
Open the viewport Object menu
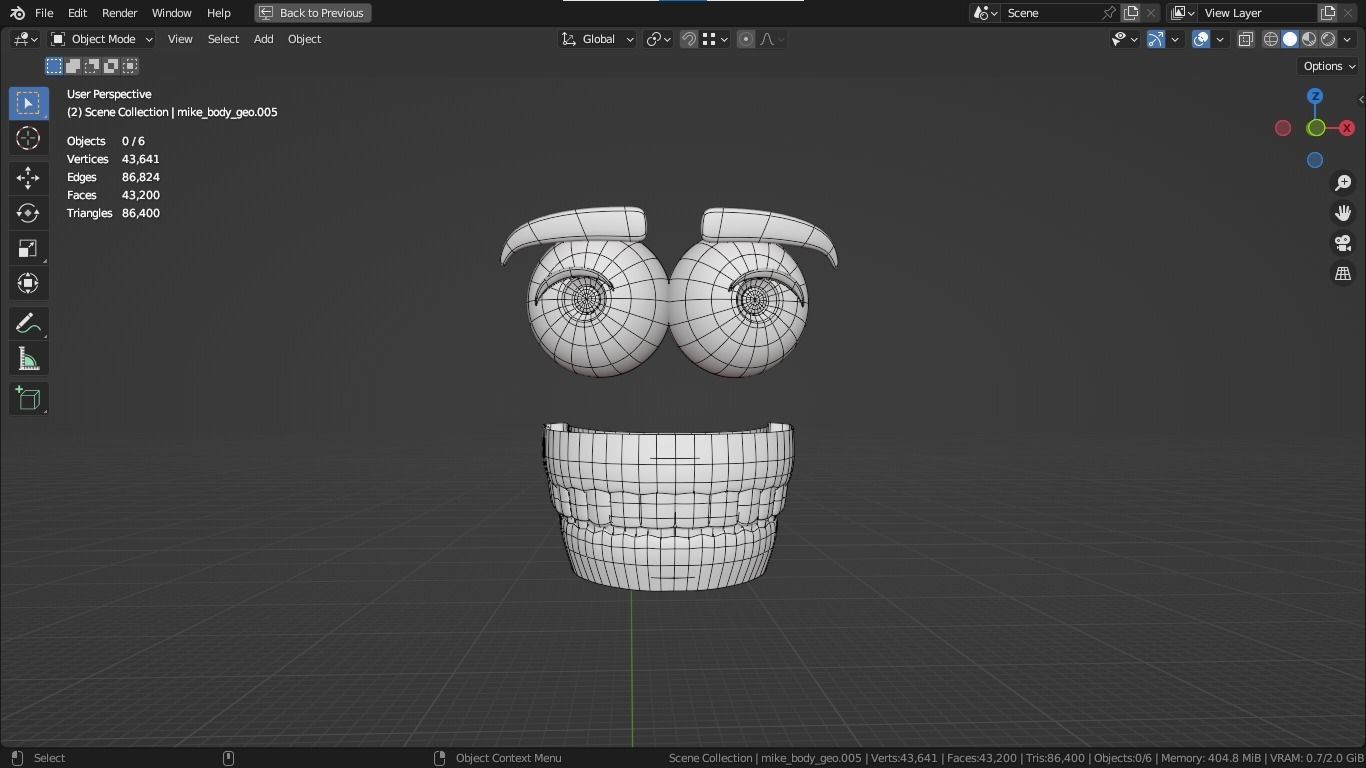(304, 39)
